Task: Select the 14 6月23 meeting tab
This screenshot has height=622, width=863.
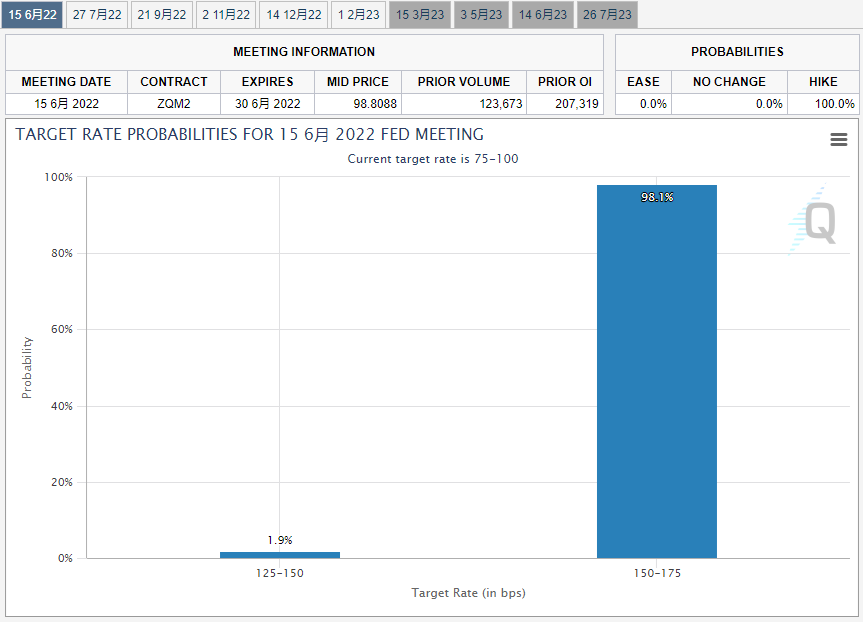Action: [x=543, y=15]
